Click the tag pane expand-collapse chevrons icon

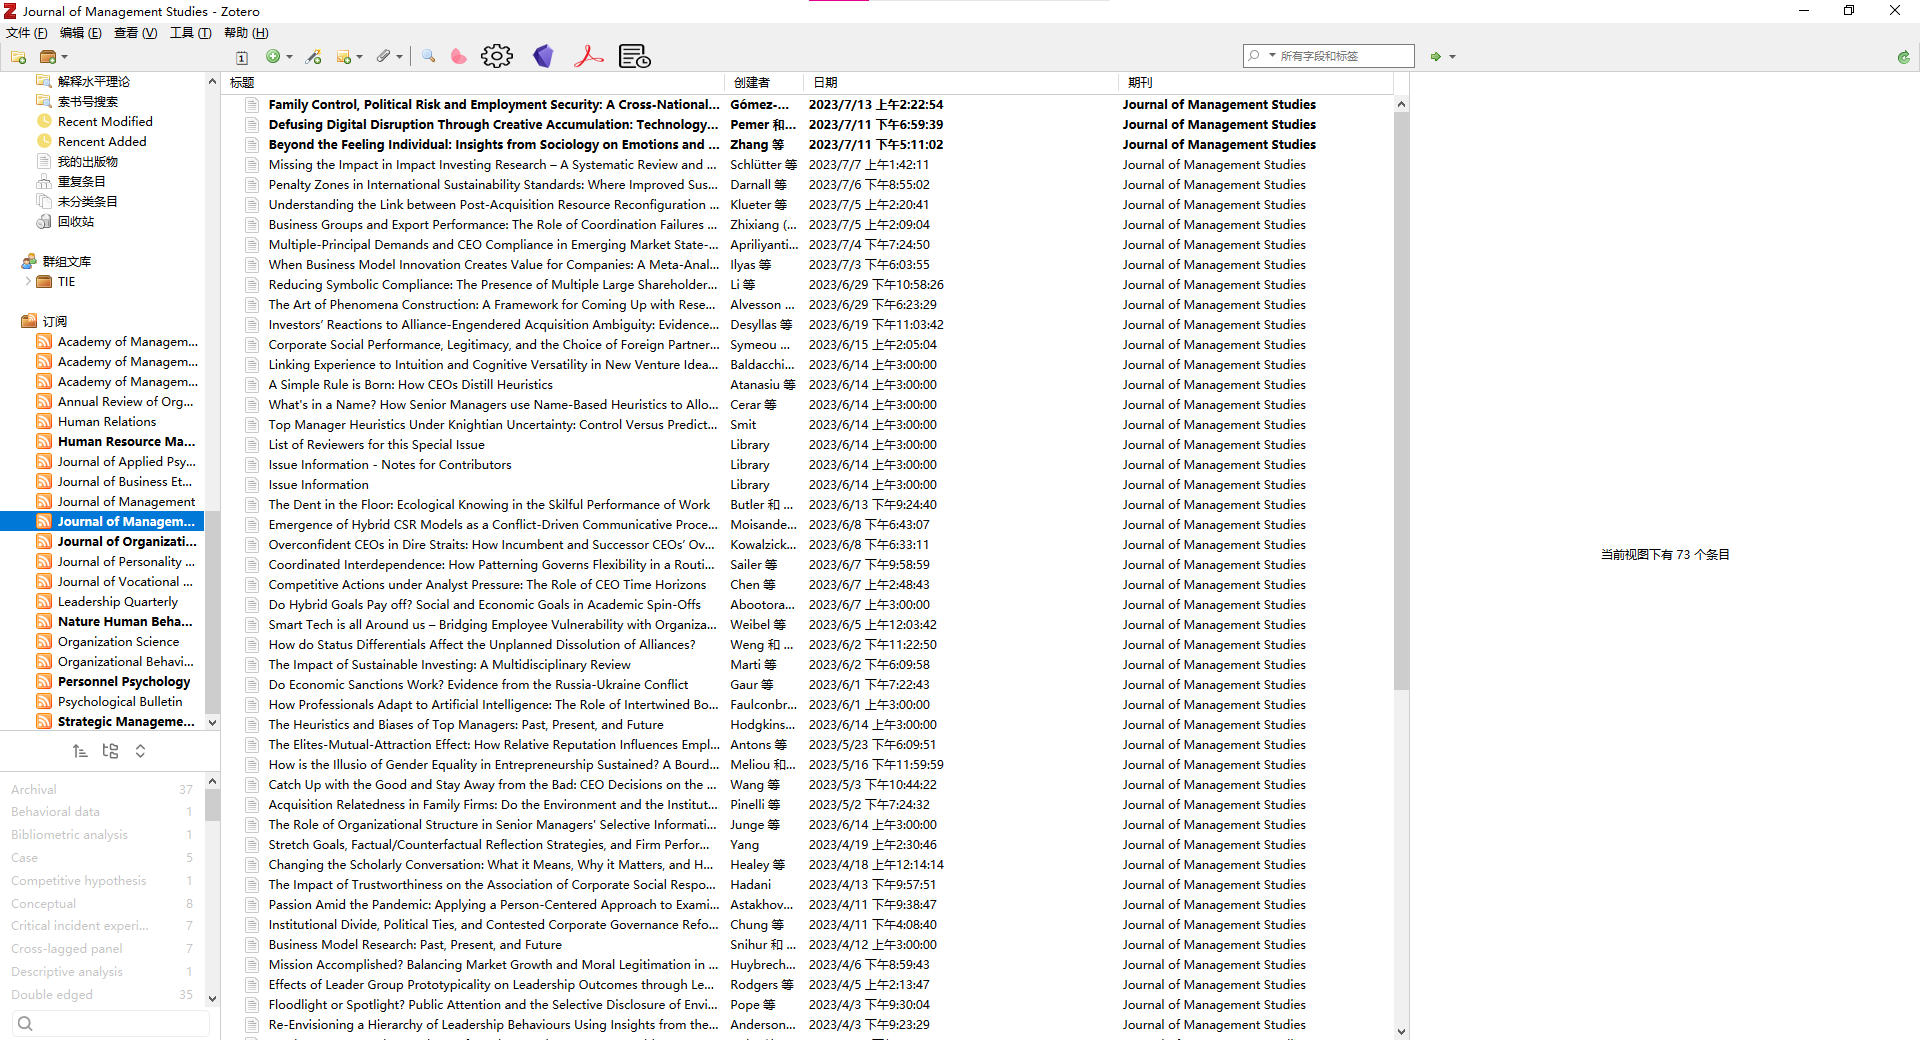(x=140, y=751)
